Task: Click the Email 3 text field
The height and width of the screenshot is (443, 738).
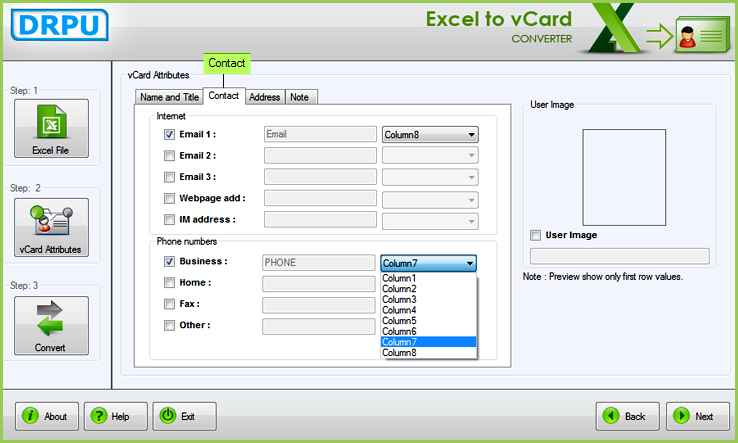Action: click(320, 177)
